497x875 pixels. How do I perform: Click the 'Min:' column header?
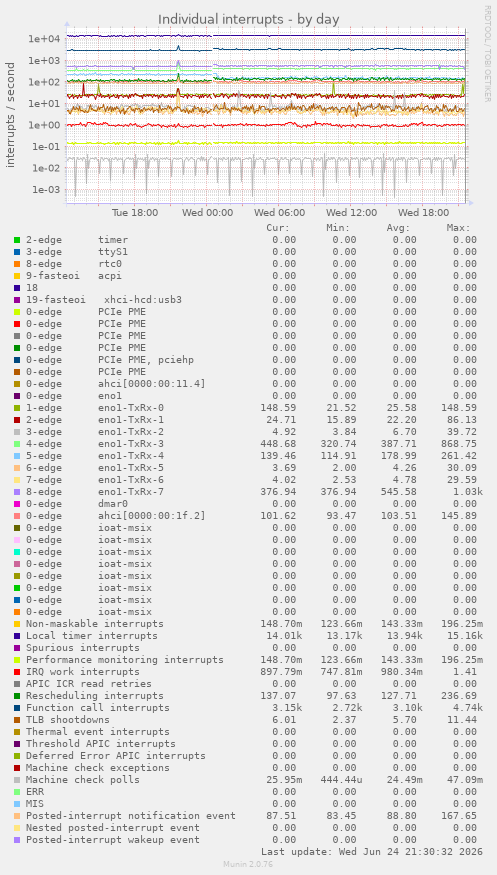click(338, 228)
